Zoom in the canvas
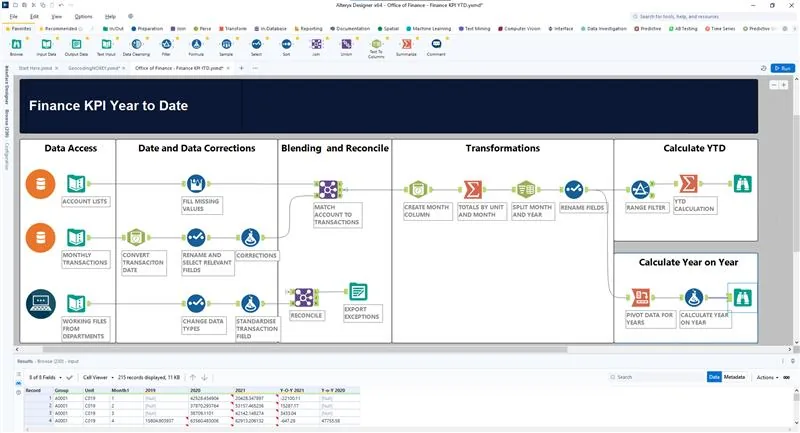800x433 pixels. (784, 85)
